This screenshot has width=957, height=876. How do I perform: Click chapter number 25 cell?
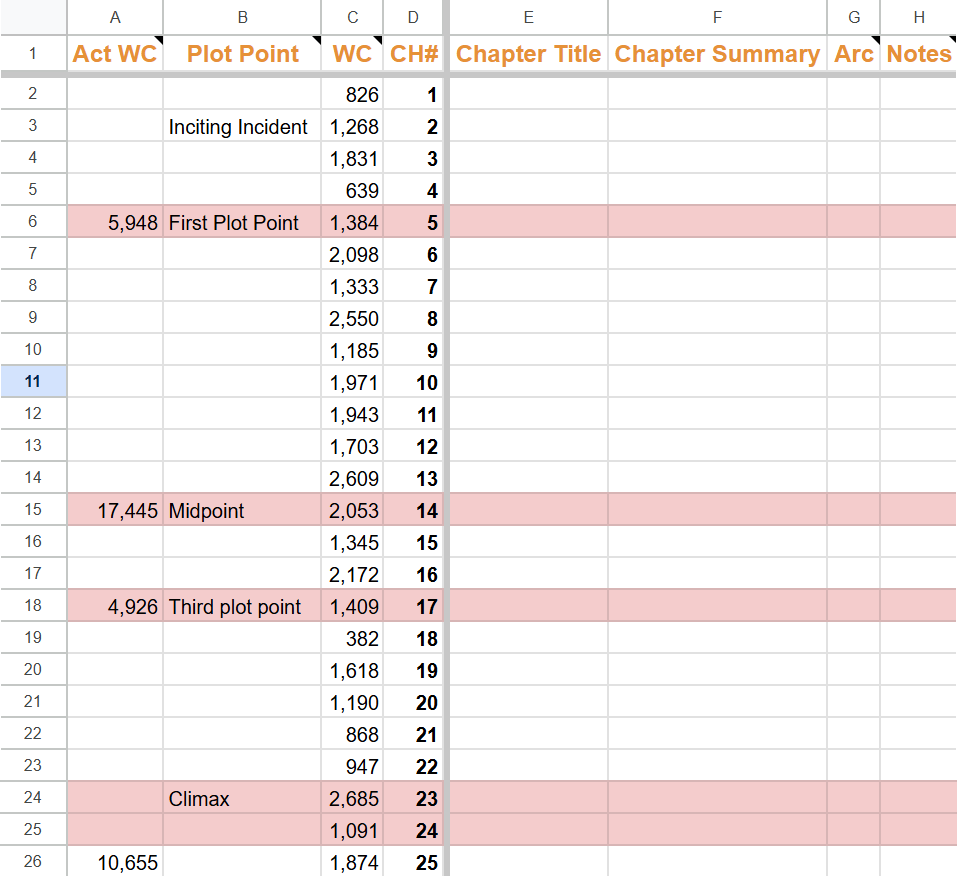click(x=415, y=862)
